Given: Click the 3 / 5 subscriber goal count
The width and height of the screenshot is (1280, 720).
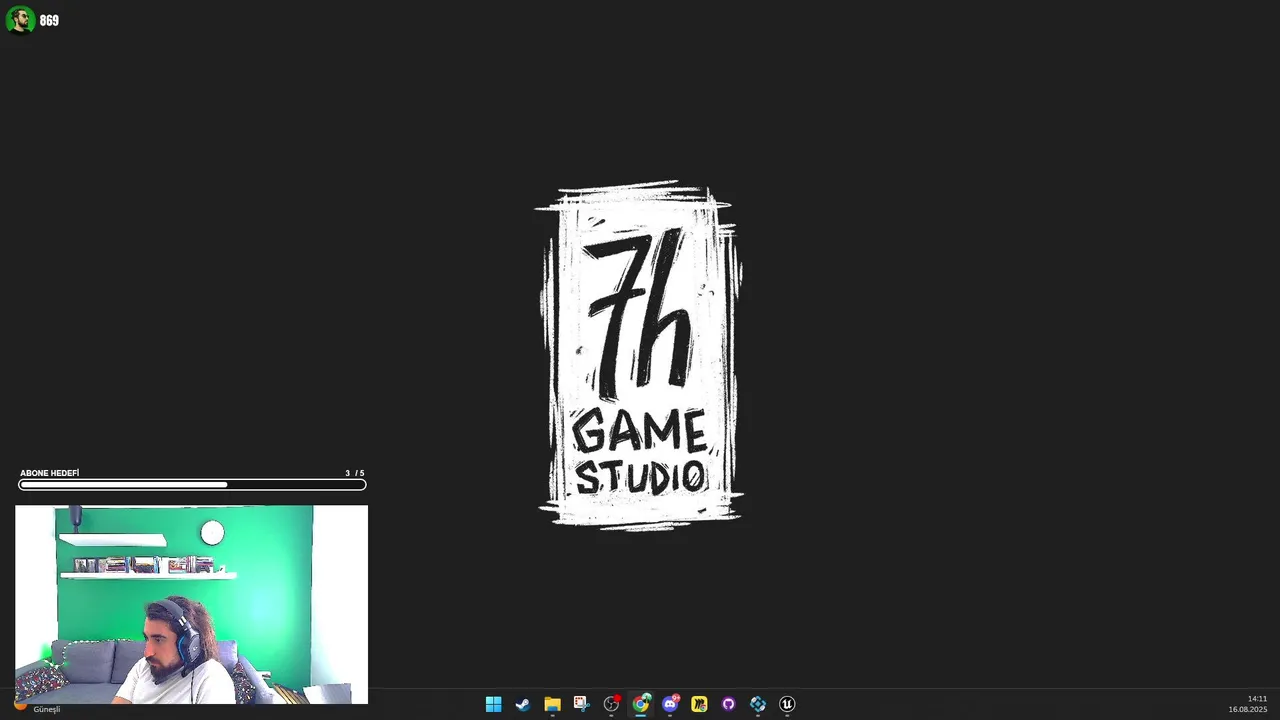Looking at the screenshot, I should click(355, 473).
